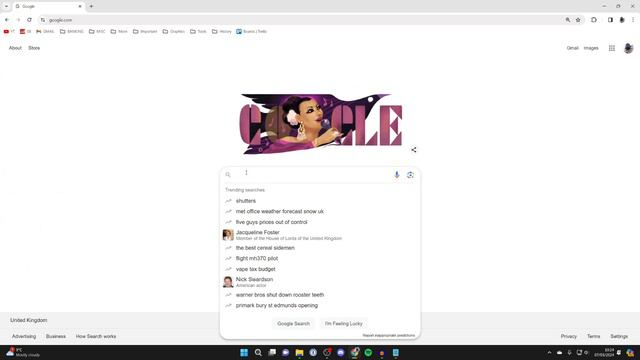Click the microphone voice search icon

(x=396, y=175)
